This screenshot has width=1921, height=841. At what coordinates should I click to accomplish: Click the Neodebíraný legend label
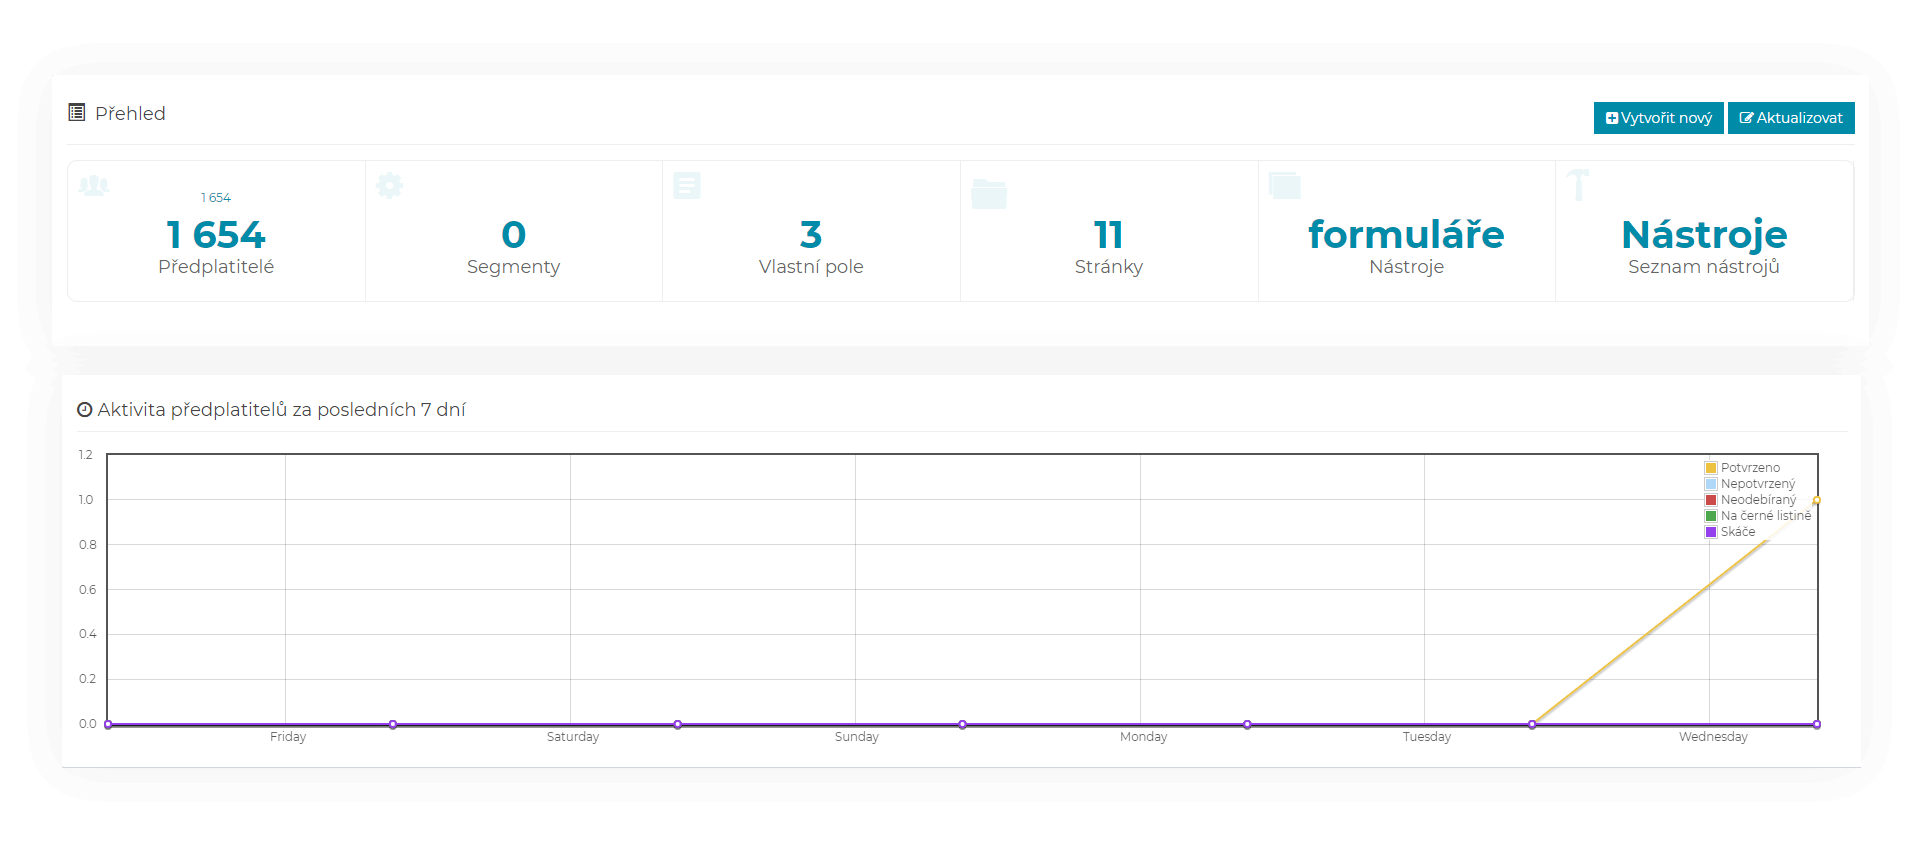point(1759,500)
